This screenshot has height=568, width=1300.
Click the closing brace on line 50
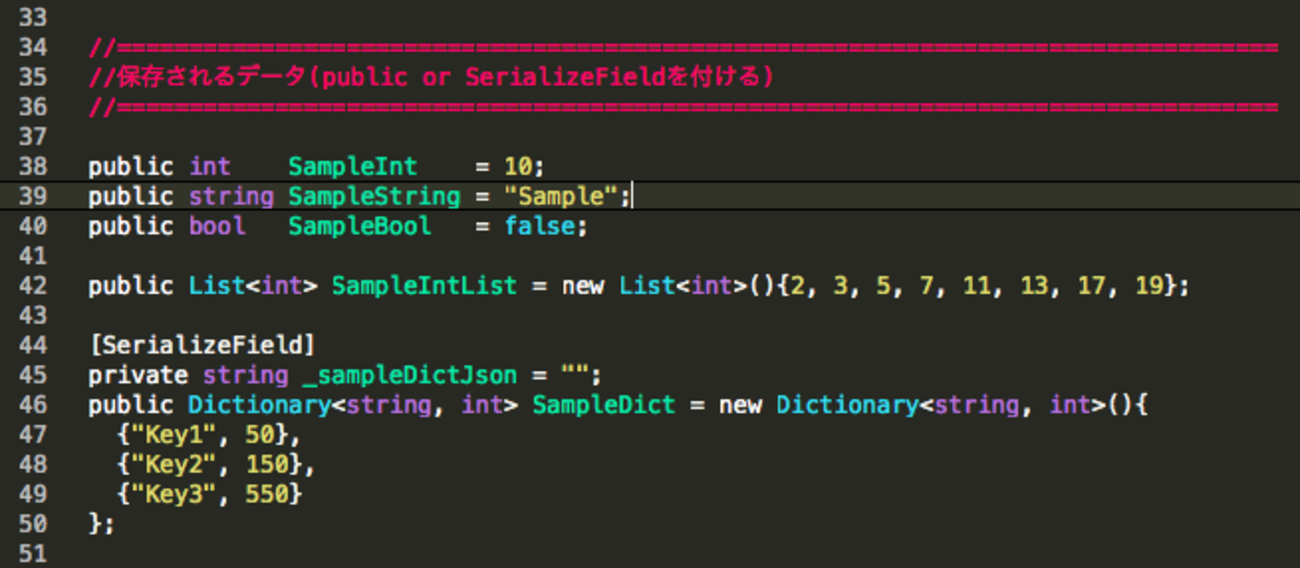(x=95, y=523)
